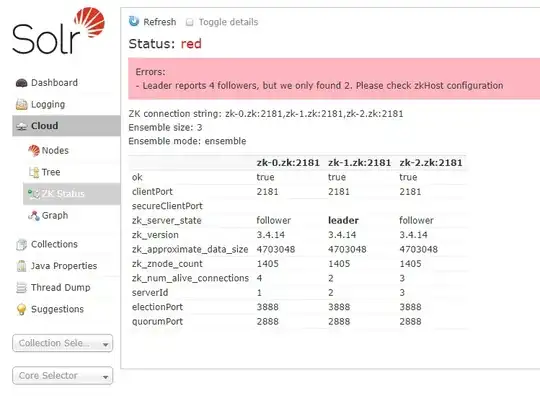Screen dimensions: 540x409
Task: Click the zk_num_alive_connections row label
Action: point(190,278)
